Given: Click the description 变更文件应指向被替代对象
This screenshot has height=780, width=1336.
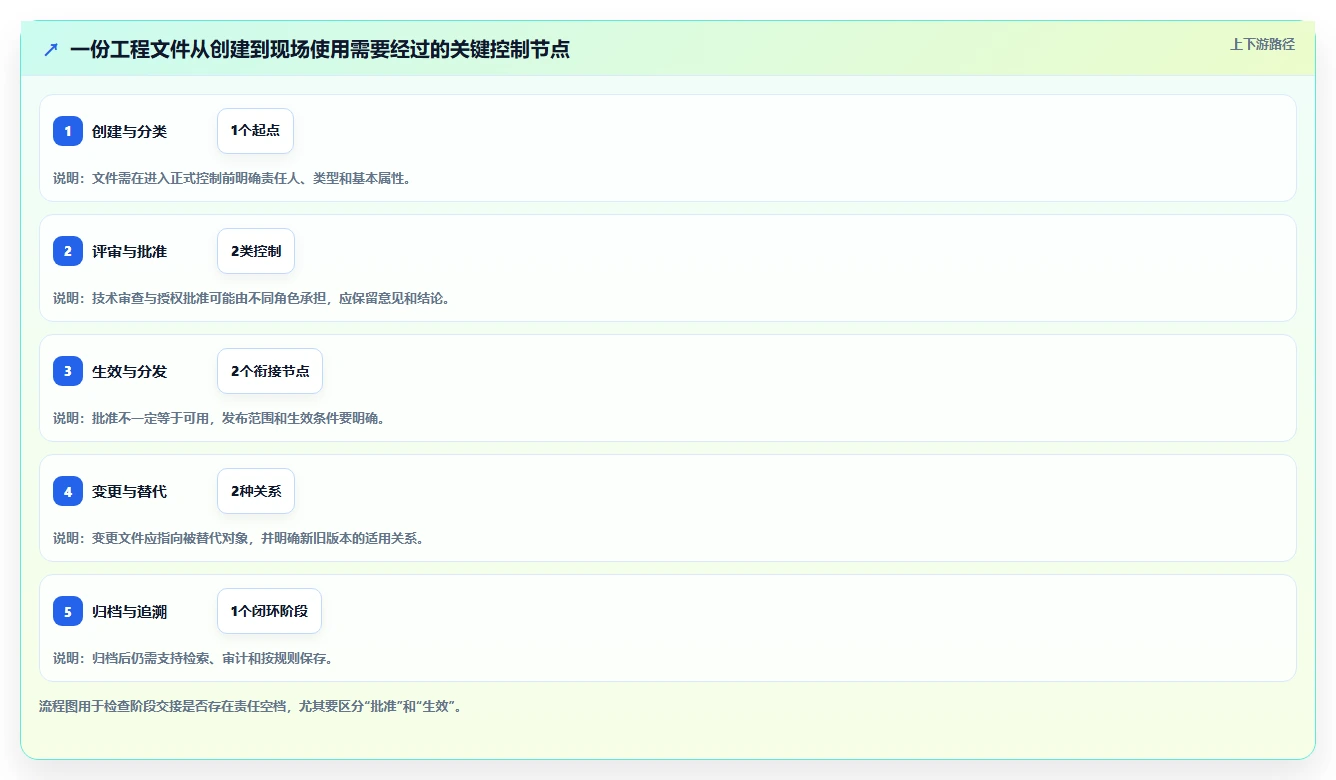Looking at the screenshot, I should click(x=238, y=538).
